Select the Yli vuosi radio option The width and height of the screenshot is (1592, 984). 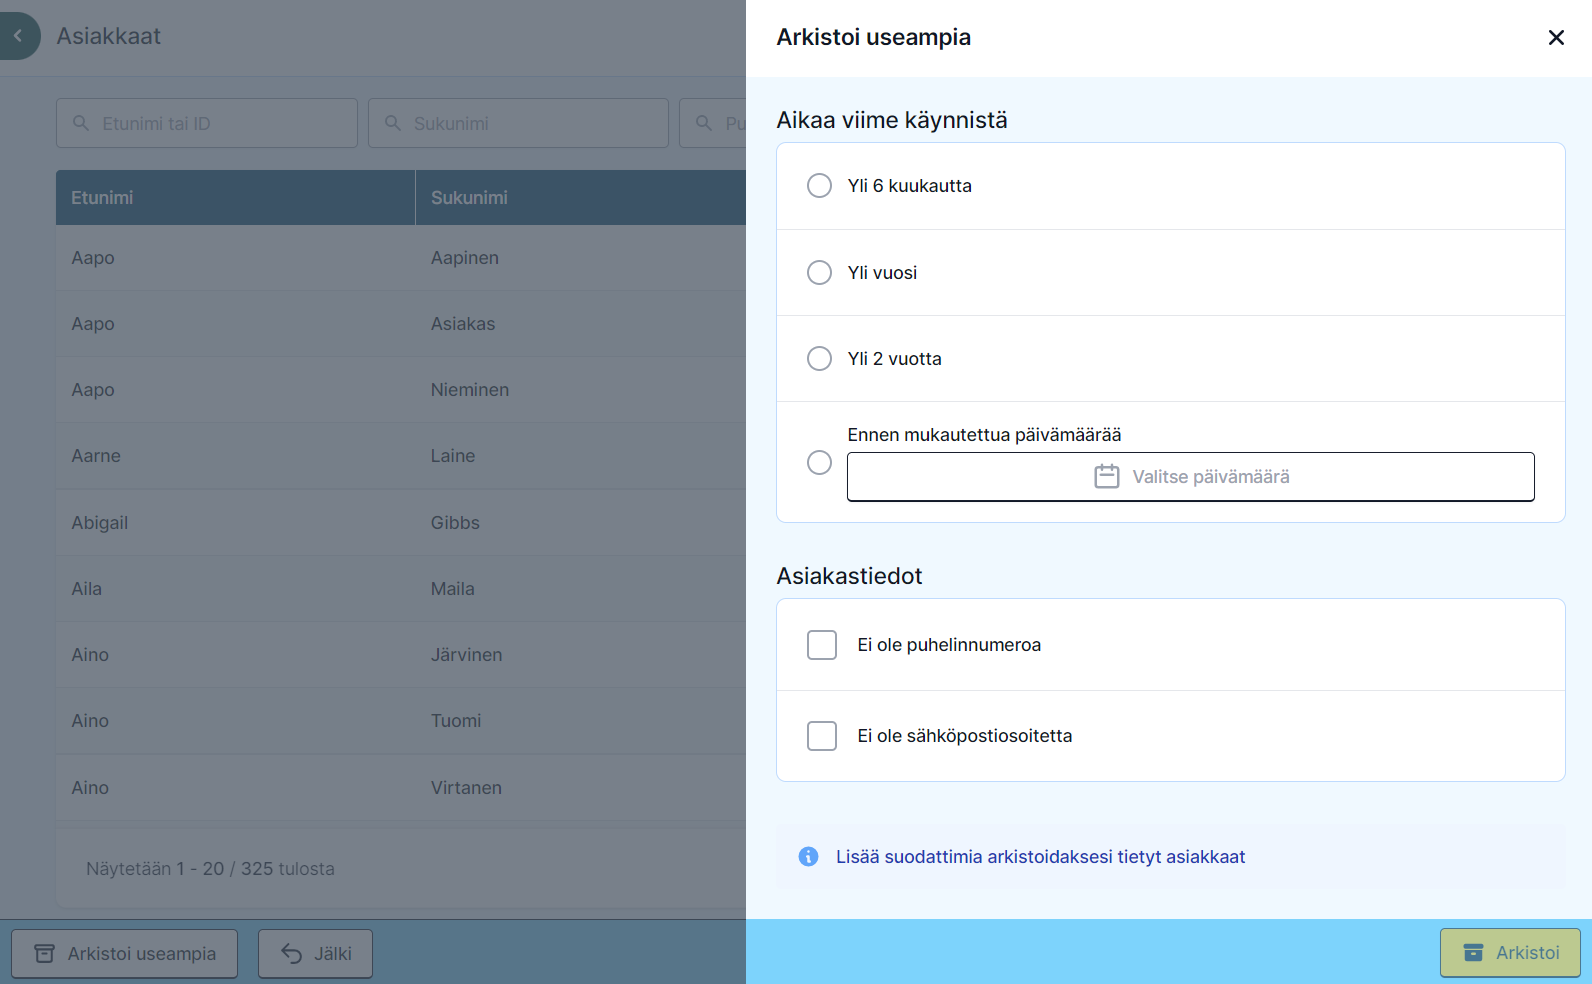tap(819, 272)
